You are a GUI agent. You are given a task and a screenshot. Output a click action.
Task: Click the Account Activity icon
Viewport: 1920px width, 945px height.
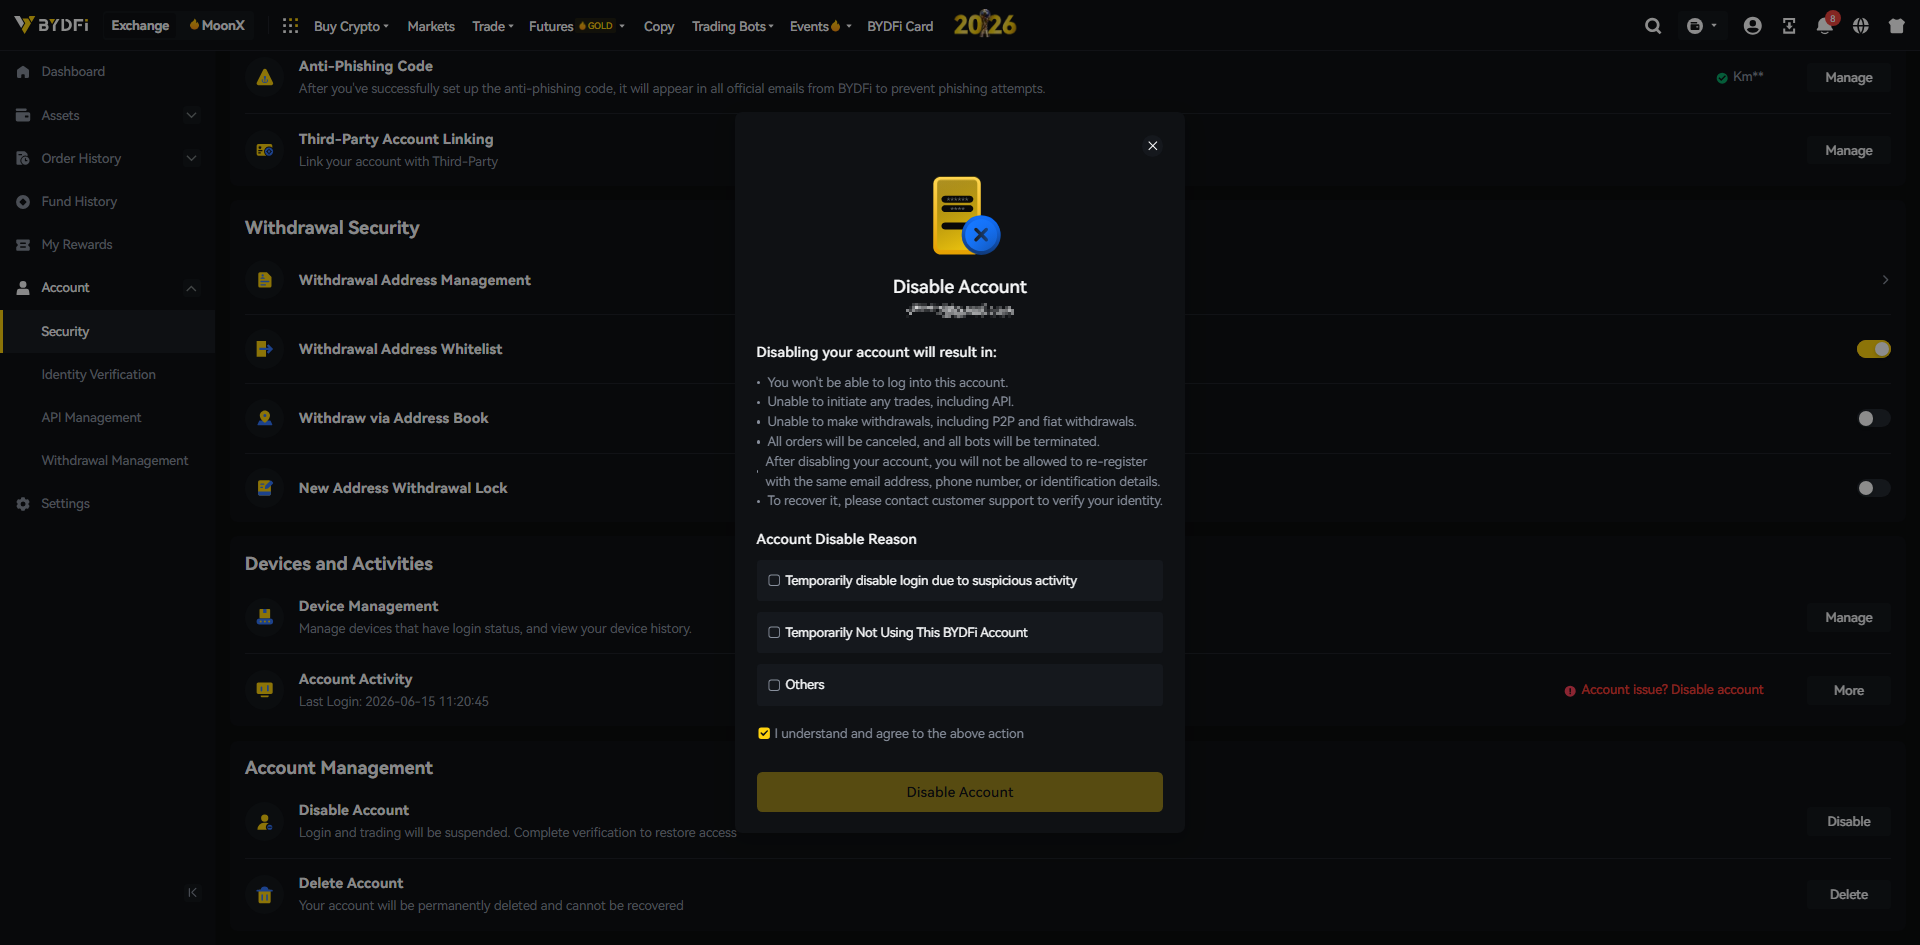tap(265, 690)
